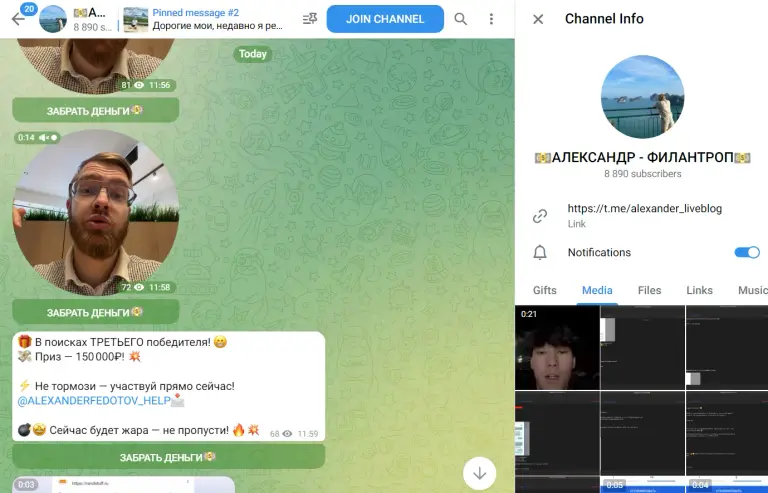This screenshot has width=768, height=493.
Task: Click ЗАБРАТЬ ДЕНЬГИ button under the 11:56 video
Action: 96,111
